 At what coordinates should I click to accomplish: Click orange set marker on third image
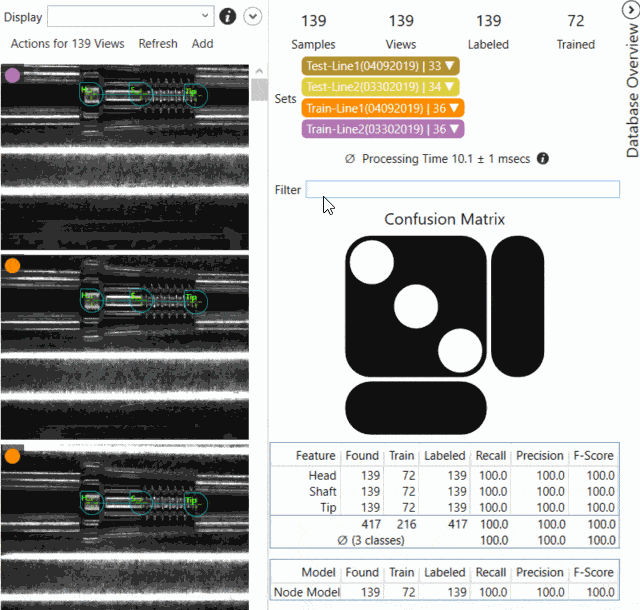coord(13,456)
